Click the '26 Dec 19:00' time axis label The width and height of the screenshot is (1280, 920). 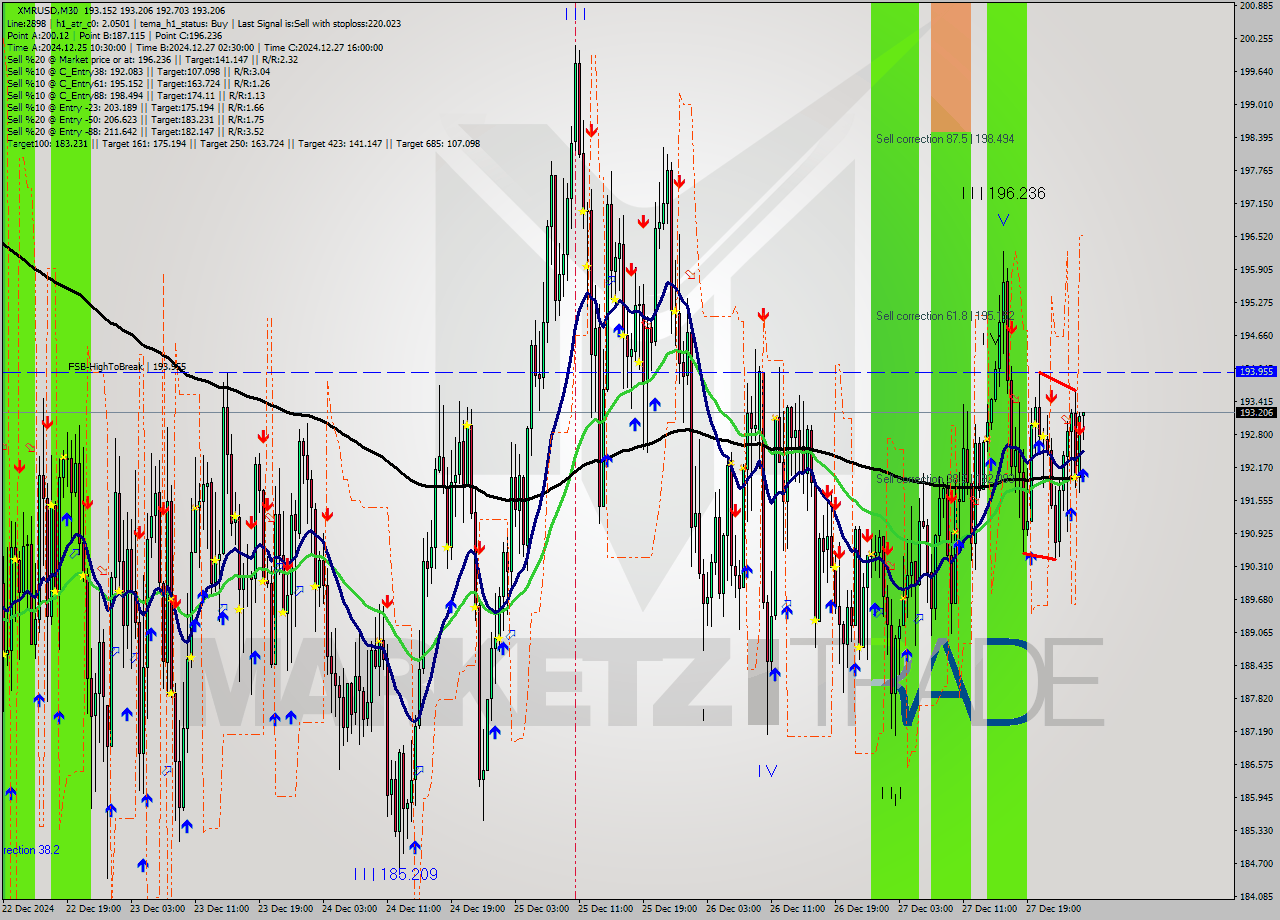tap(862, 909)
